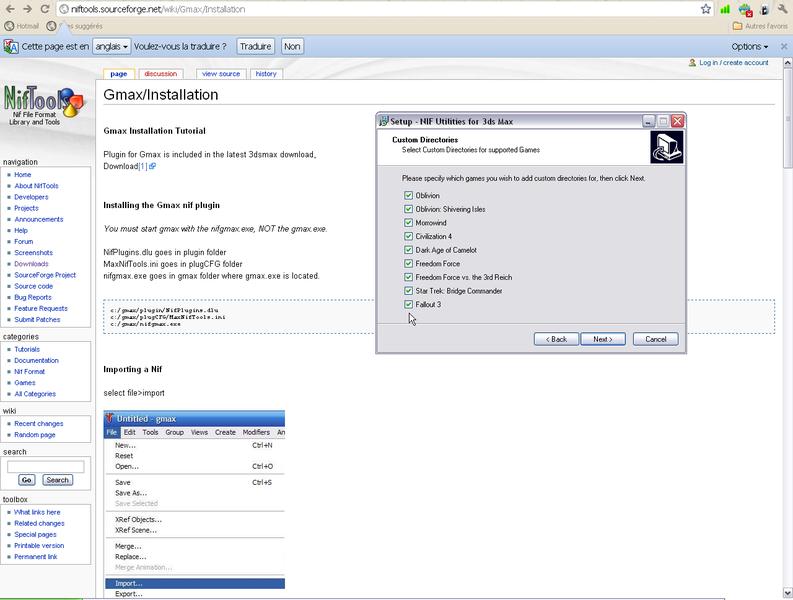Uncheck the Fallout 3 checkbox
The width and height of the screenshot is (793, 600).
408,305
